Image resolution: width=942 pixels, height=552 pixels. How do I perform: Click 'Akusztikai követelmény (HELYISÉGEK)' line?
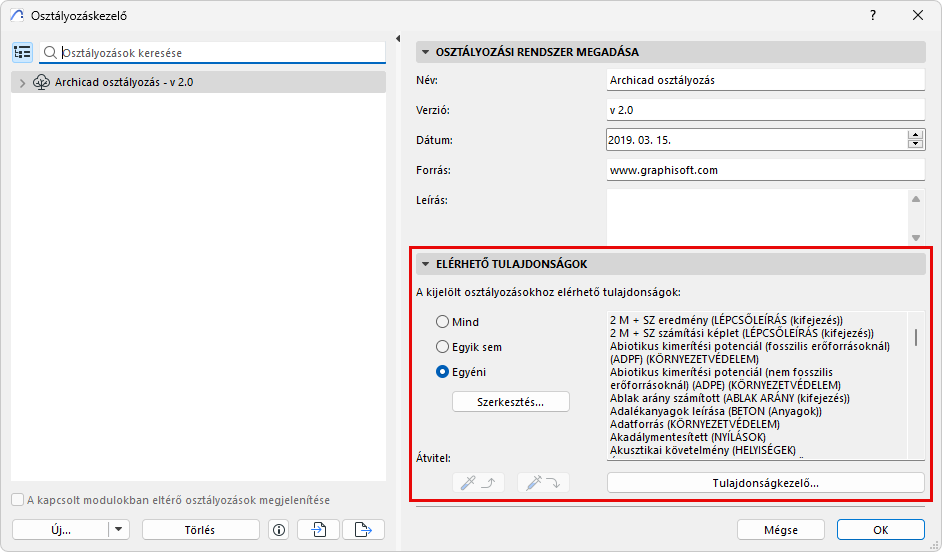703,450
